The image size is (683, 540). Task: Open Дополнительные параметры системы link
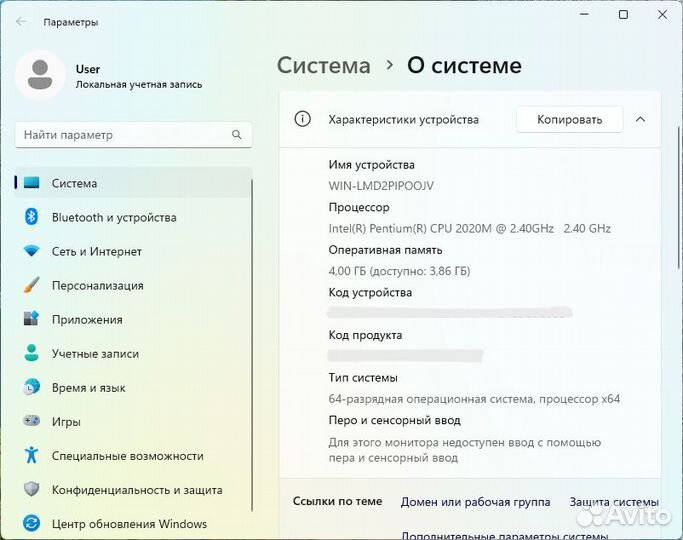504,535
